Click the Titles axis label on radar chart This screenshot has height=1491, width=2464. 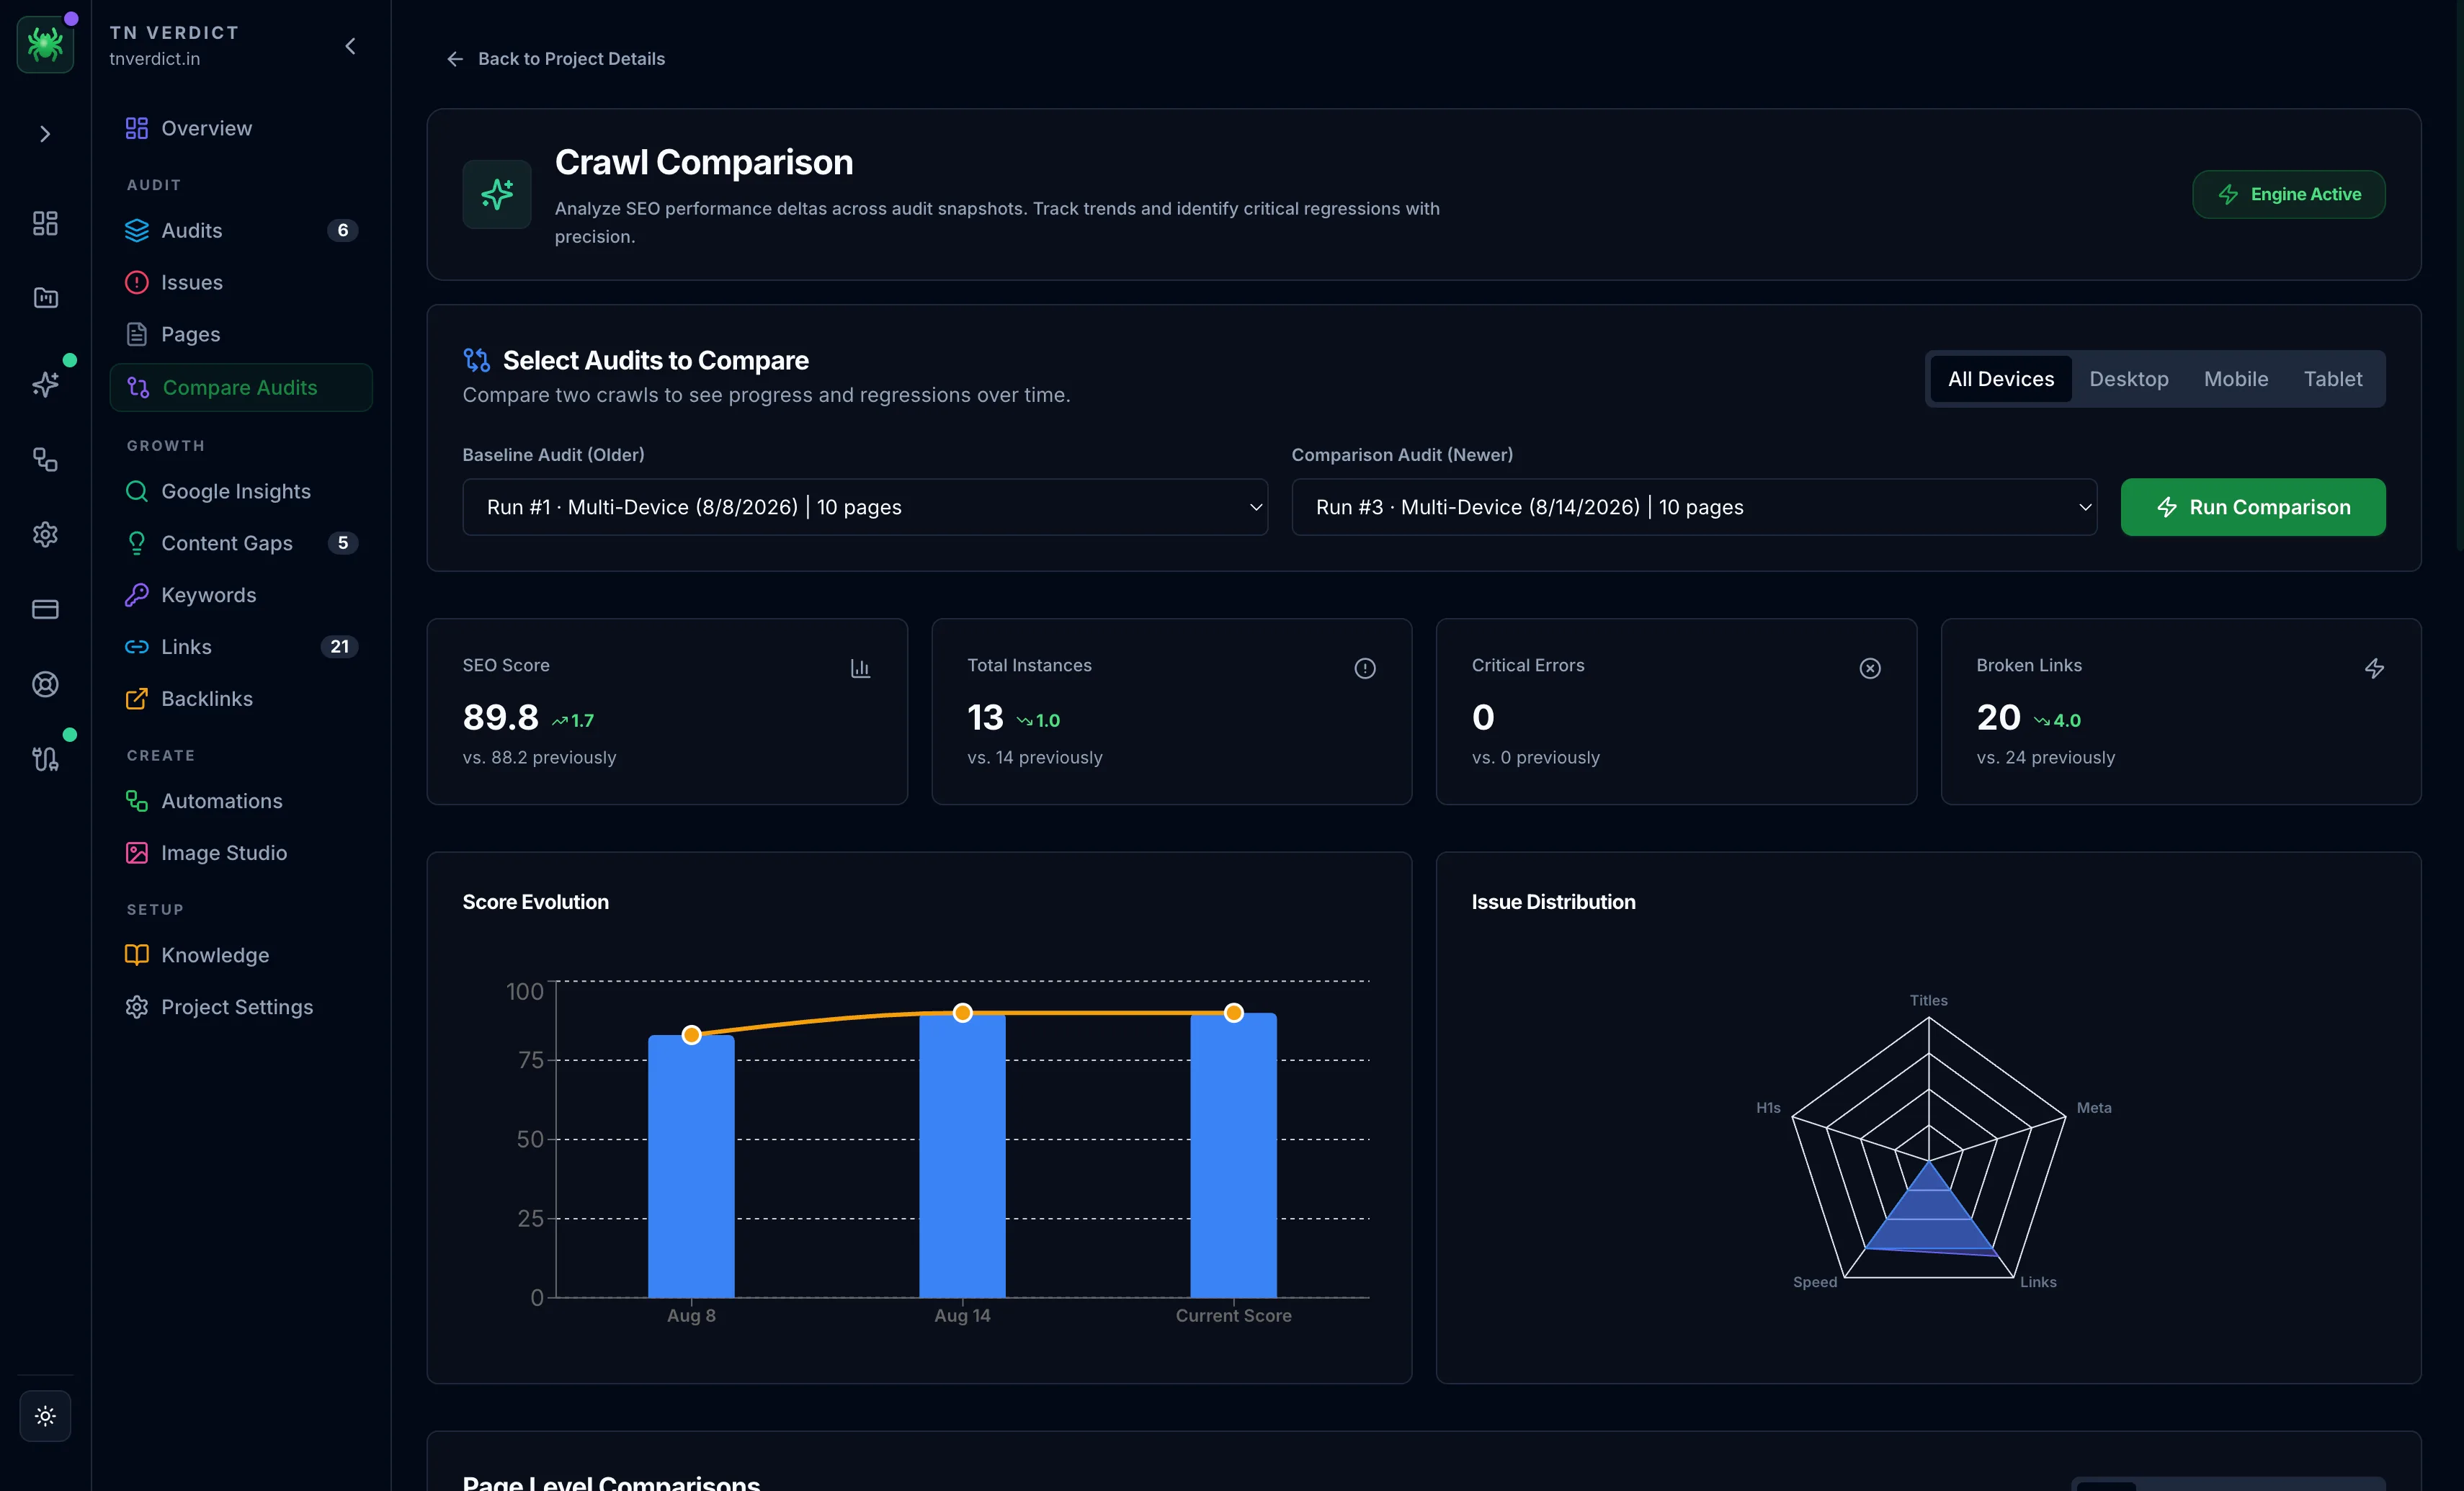click(x=1928, y=1000)
